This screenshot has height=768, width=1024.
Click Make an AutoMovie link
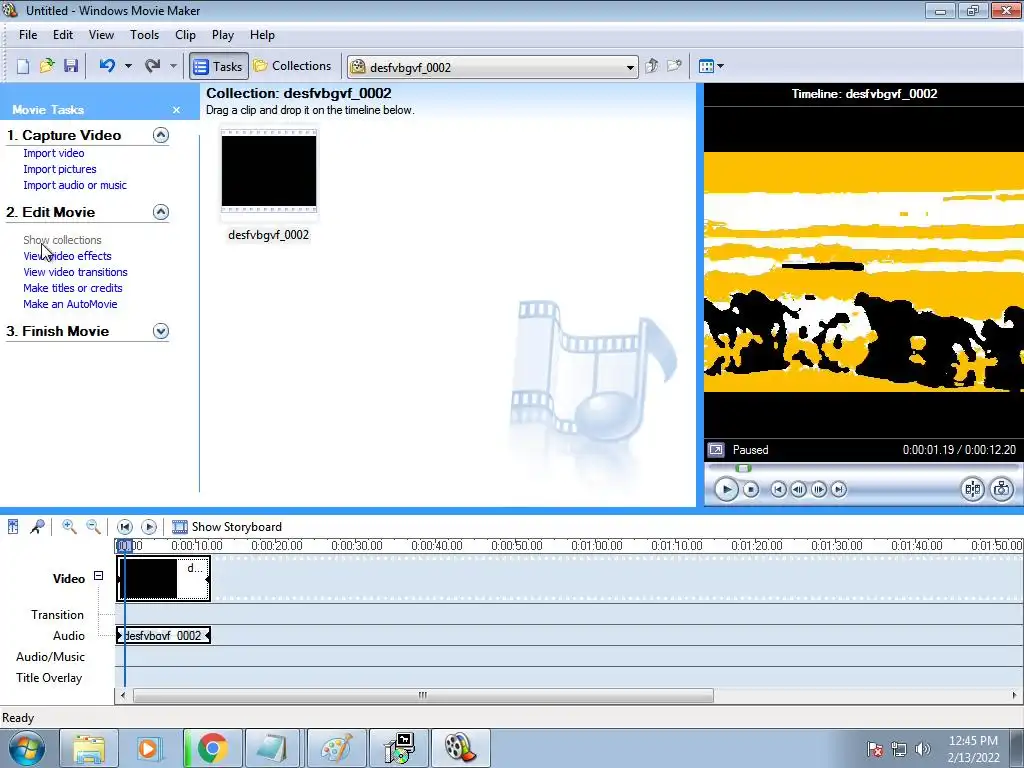70,304
